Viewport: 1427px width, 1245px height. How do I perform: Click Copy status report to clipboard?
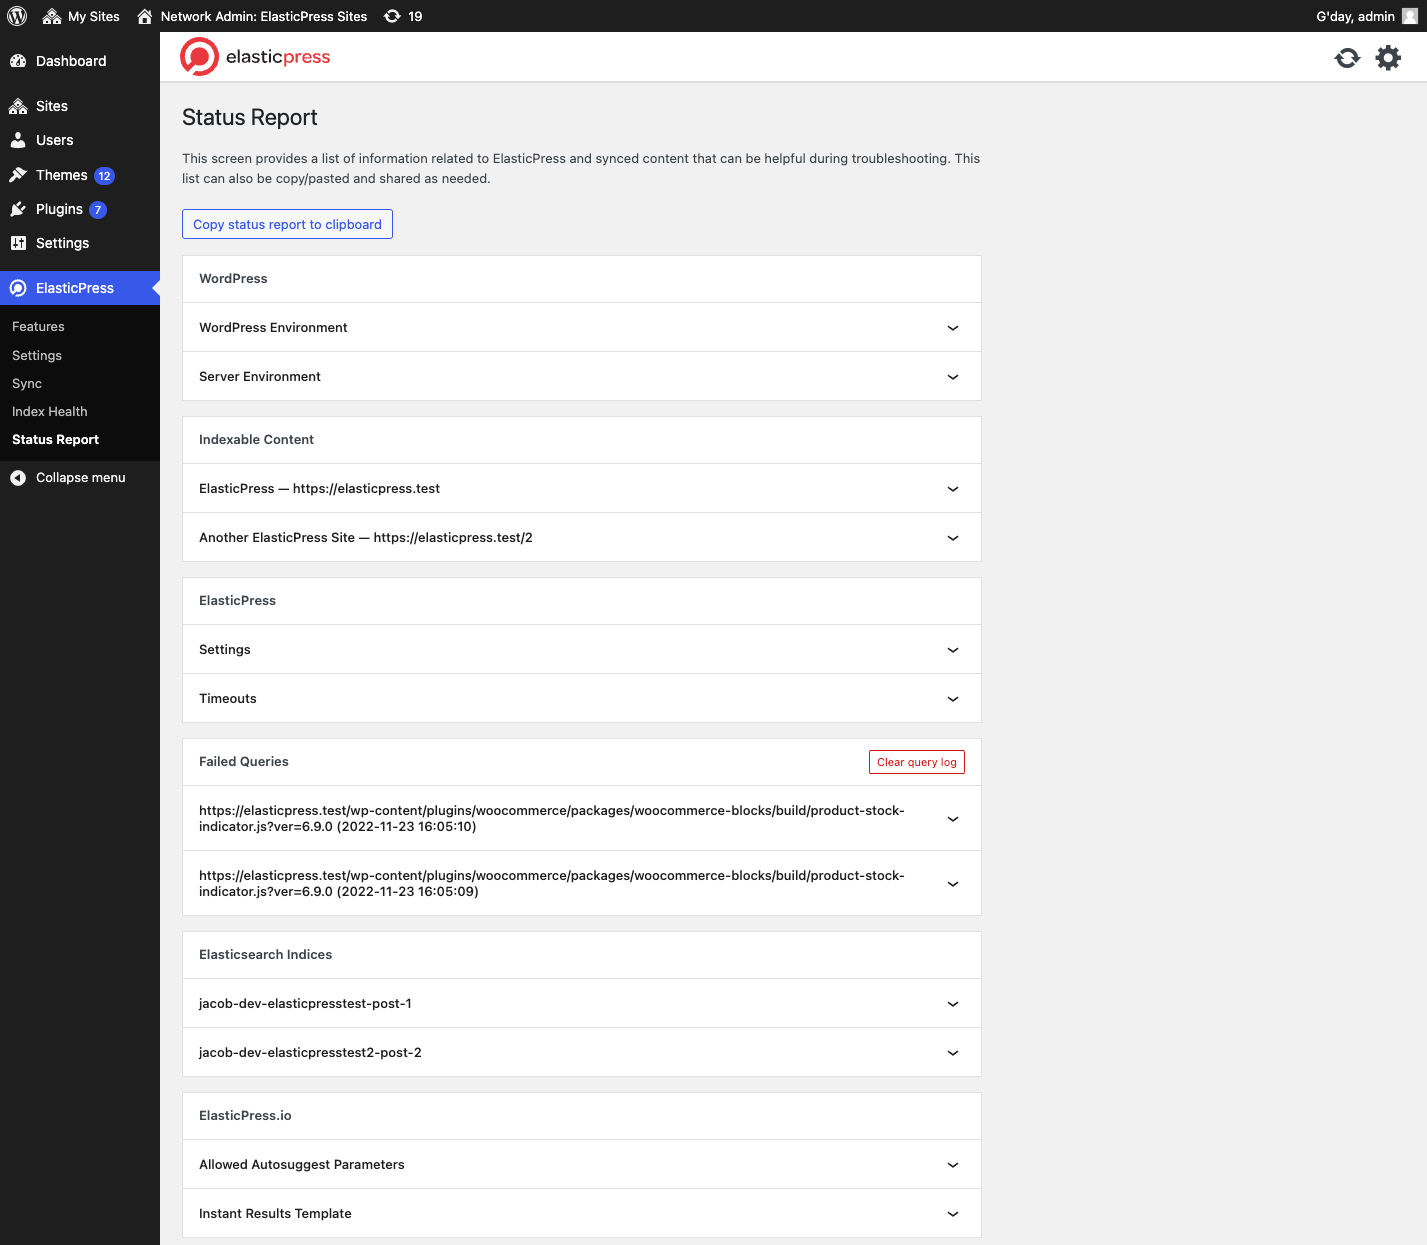287,224
